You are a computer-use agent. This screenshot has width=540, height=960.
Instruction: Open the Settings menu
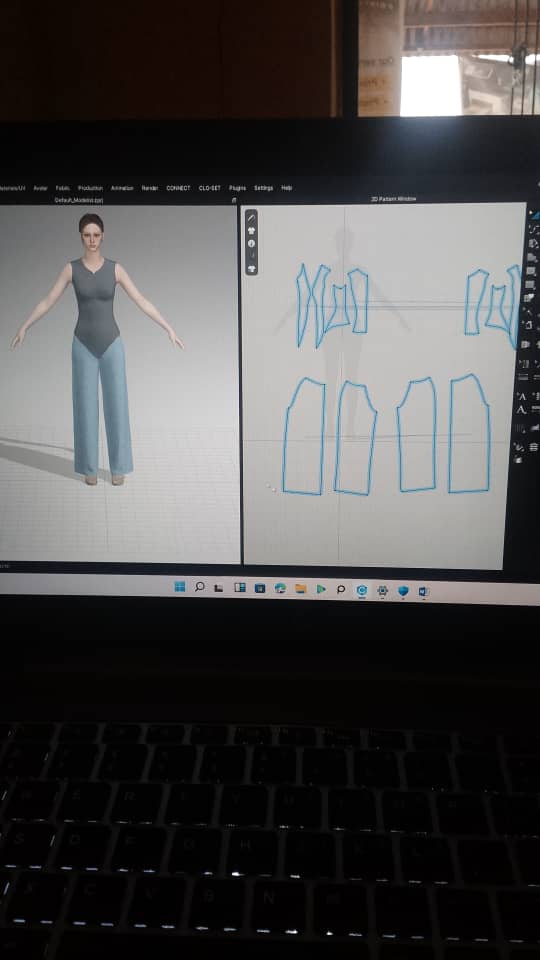point(264,188)
